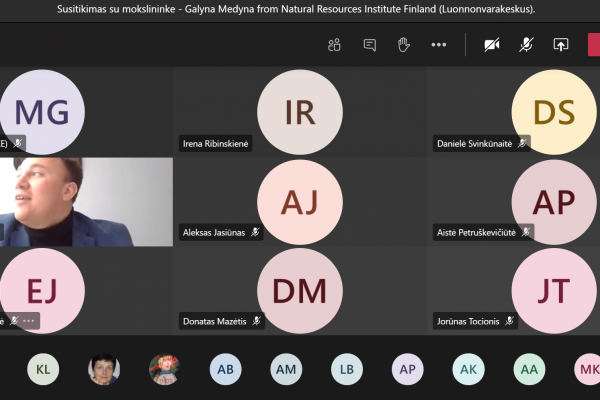This screenshot has width=600, height=400.
Task: Click the muted mic icon beside Danielė Svinkūnaitė
Action: [x=522, y=143]
